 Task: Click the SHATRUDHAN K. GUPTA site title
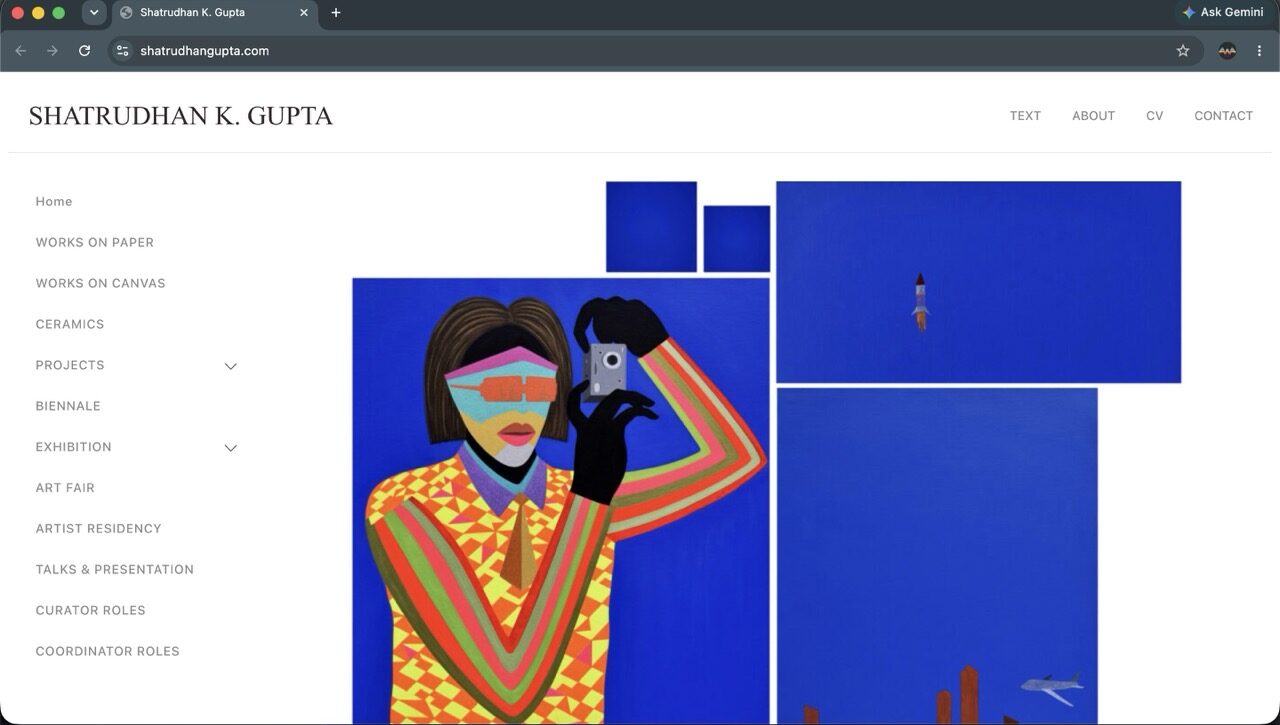coord(181,116)
